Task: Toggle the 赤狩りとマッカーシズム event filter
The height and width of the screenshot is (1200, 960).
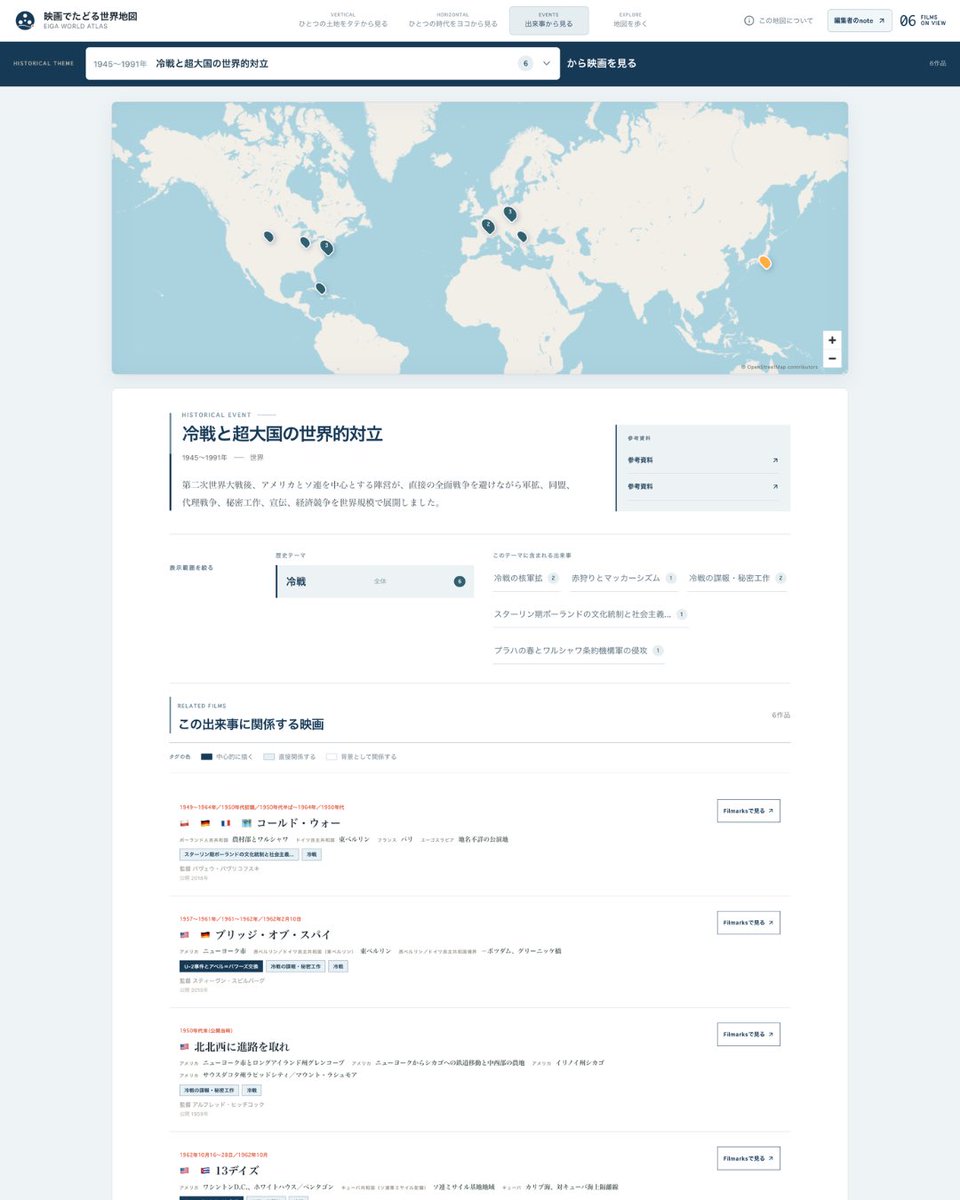Action: point(624,578)
